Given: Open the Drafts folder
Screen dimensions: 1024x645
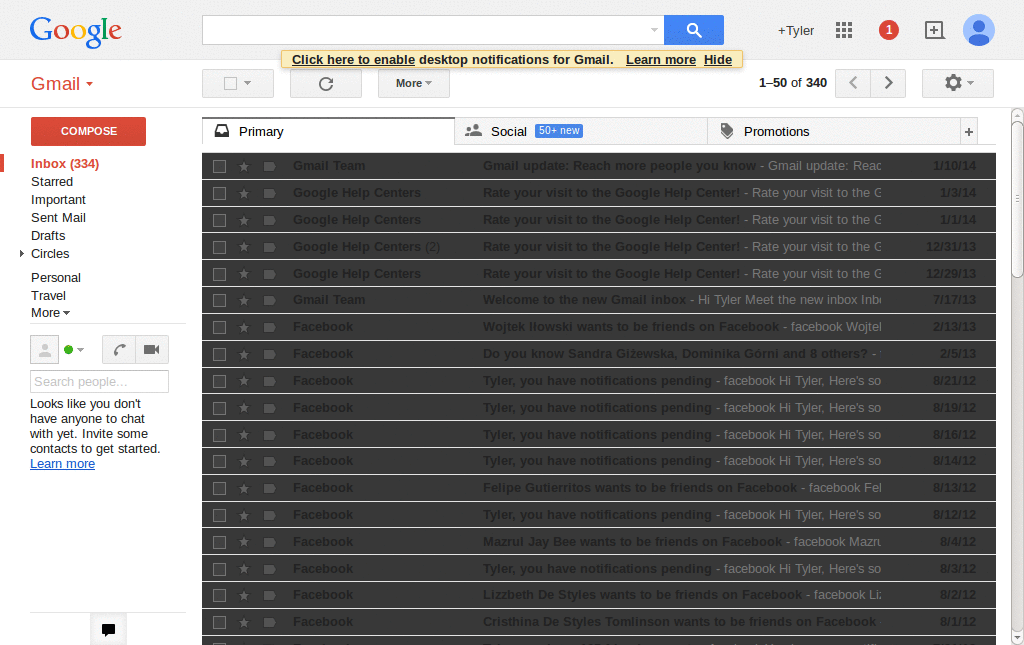Looking at the screenshot, I should 48,236.
